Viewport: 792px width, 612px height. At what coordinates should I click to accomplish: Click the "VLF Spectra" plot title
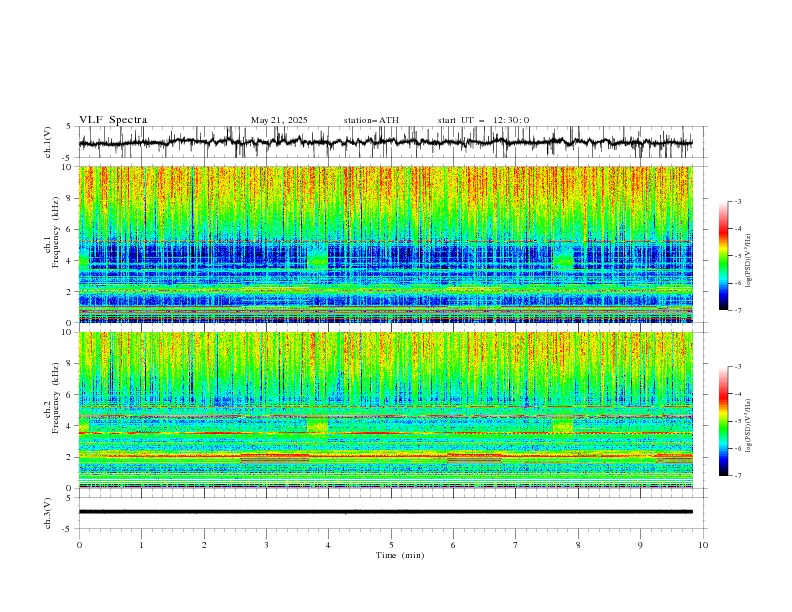click(113, 120)
